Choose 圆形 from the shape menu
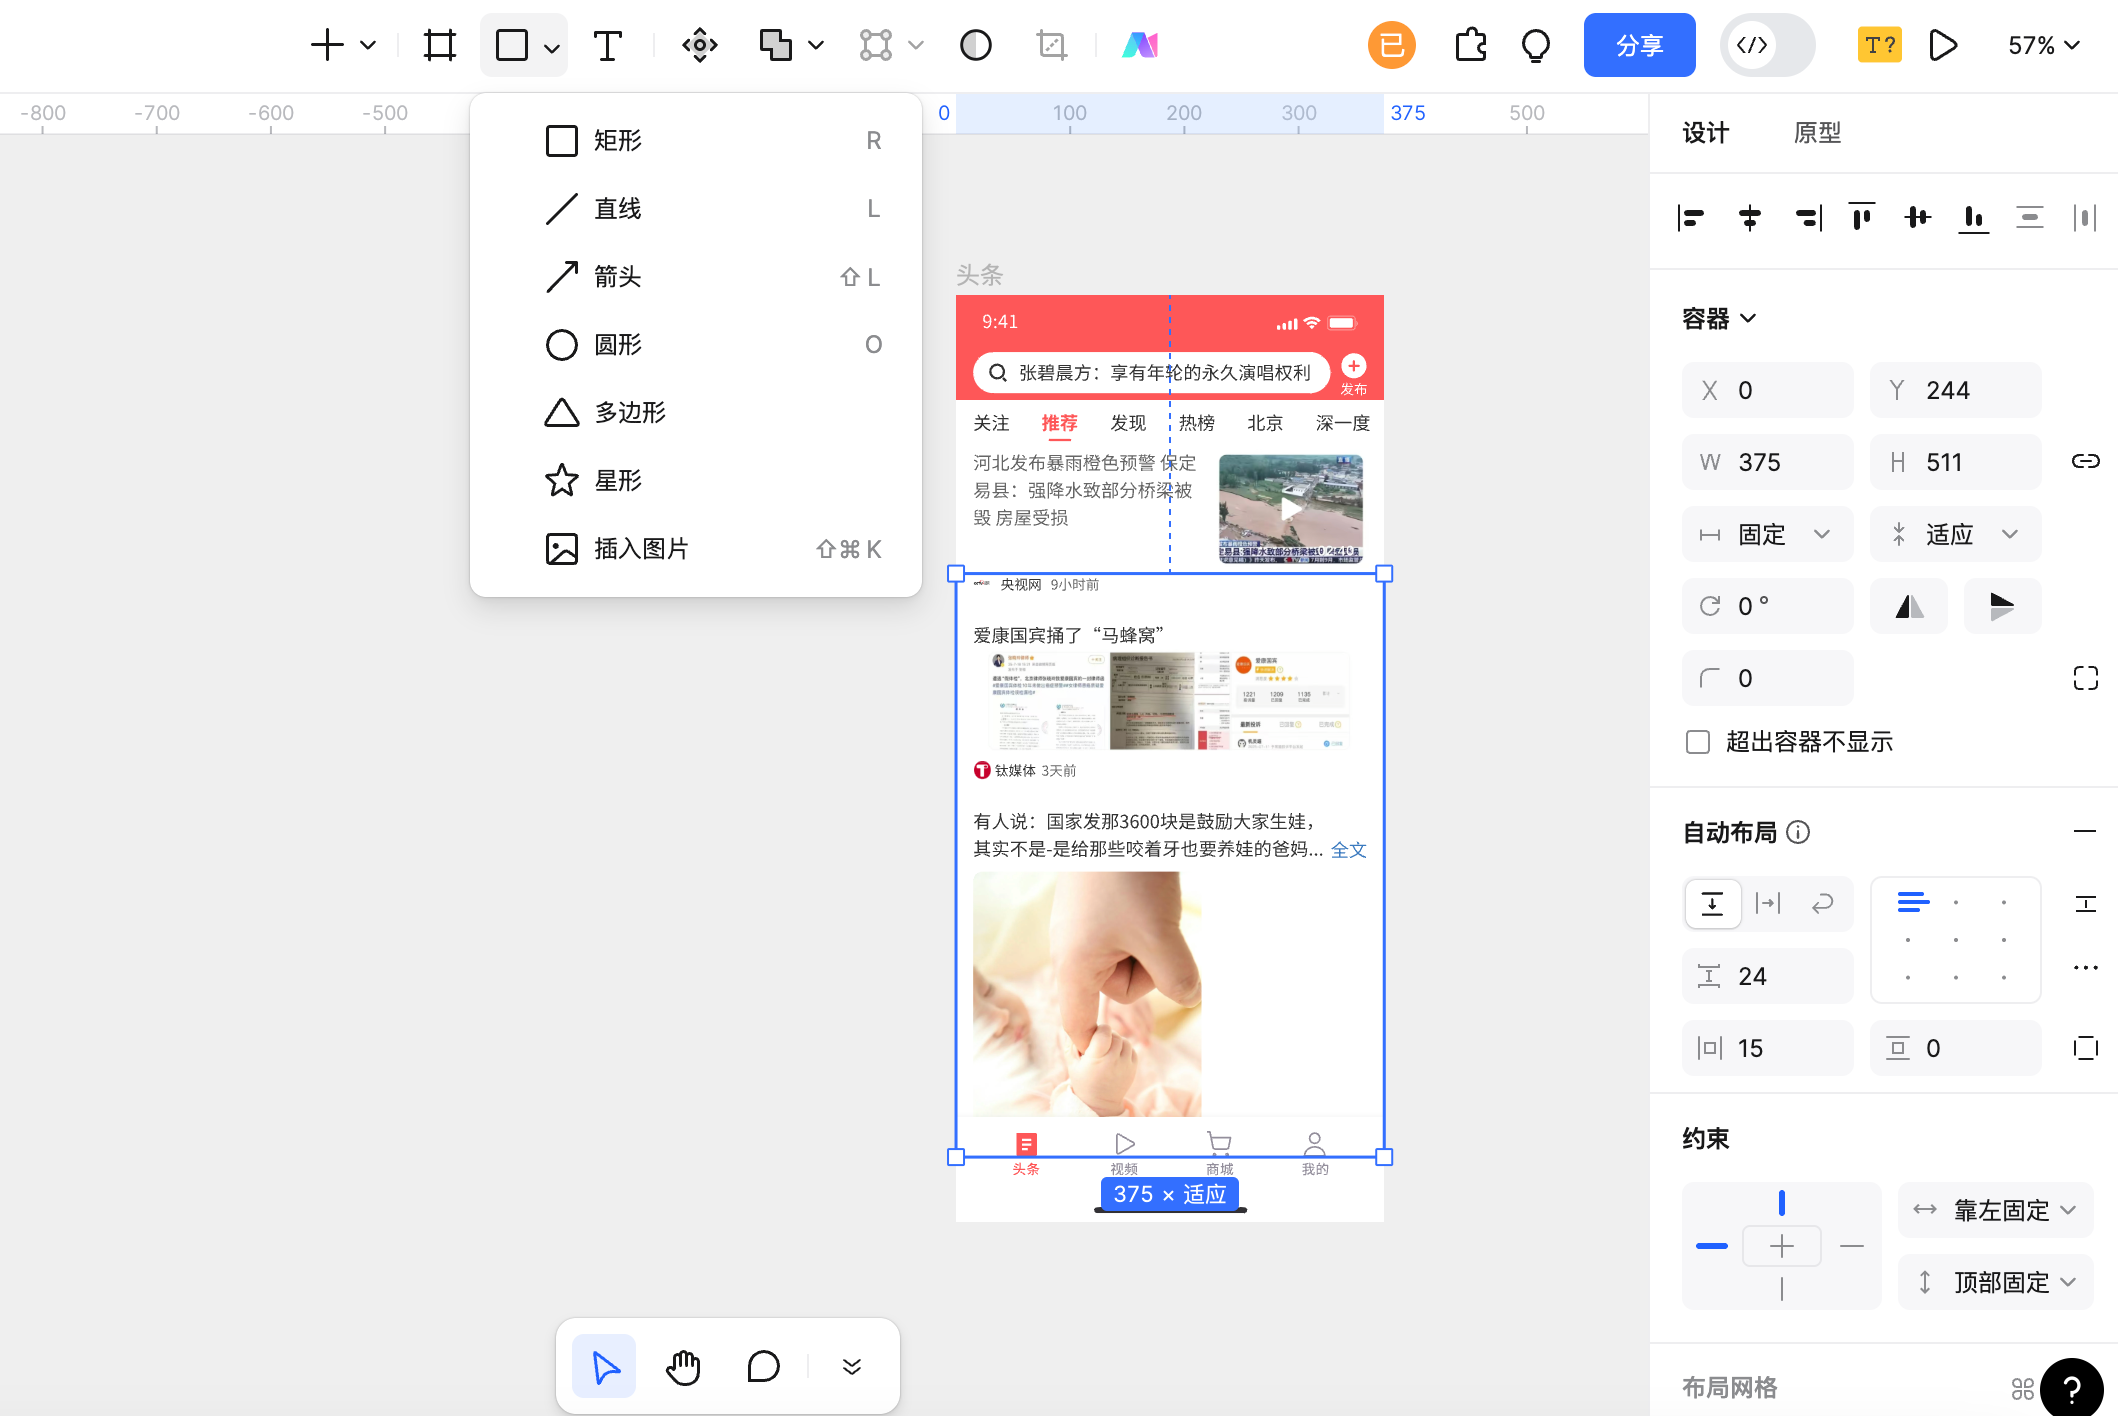 [x=696, y=345]
